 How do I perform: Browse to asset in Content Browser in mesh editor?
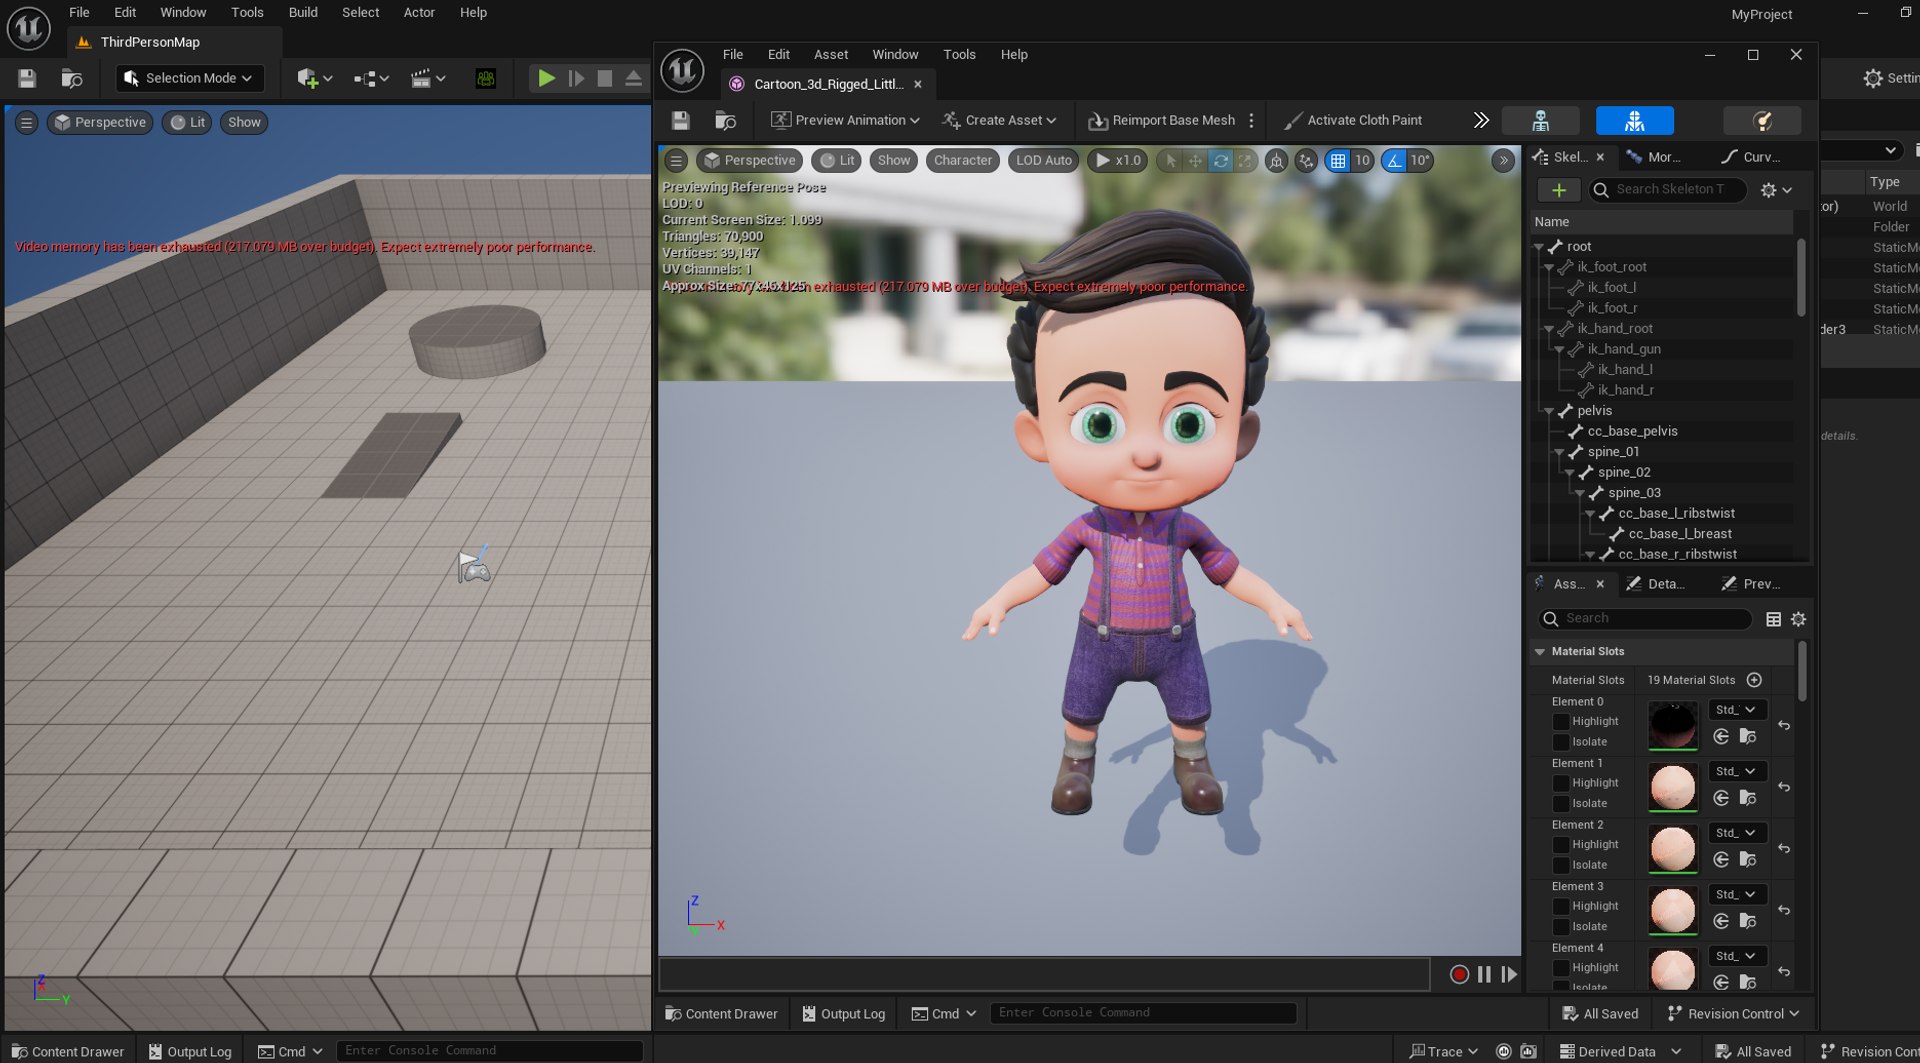(x=726, y=120)
